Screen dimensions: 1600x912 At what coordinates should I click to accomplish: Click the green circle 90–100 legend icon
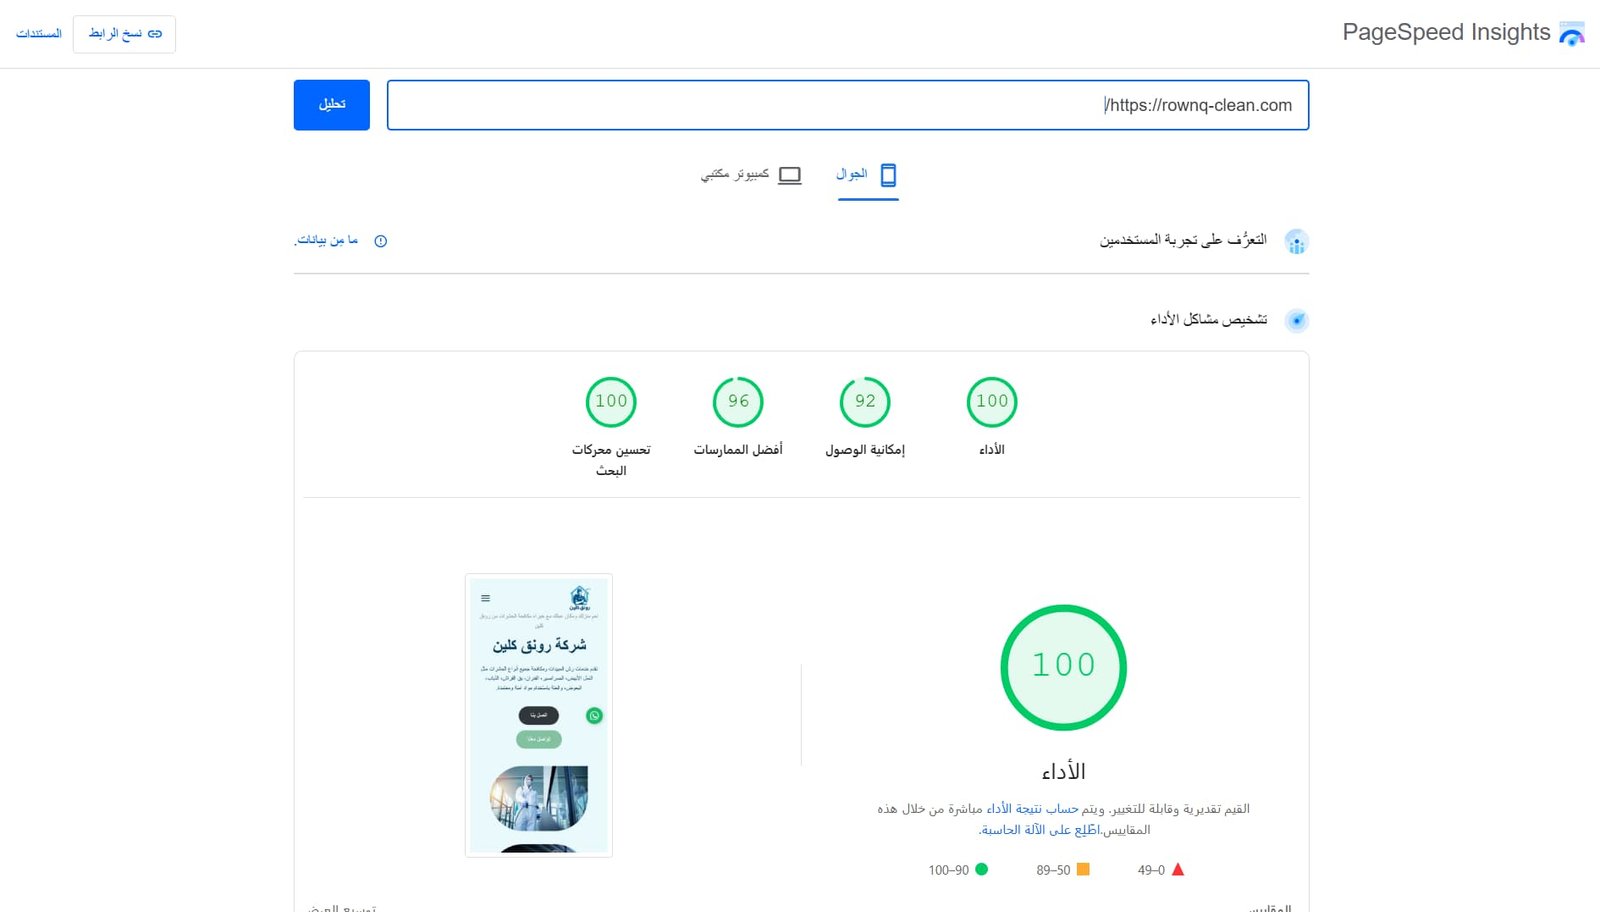pyautogui.click(x=982, y=869)
